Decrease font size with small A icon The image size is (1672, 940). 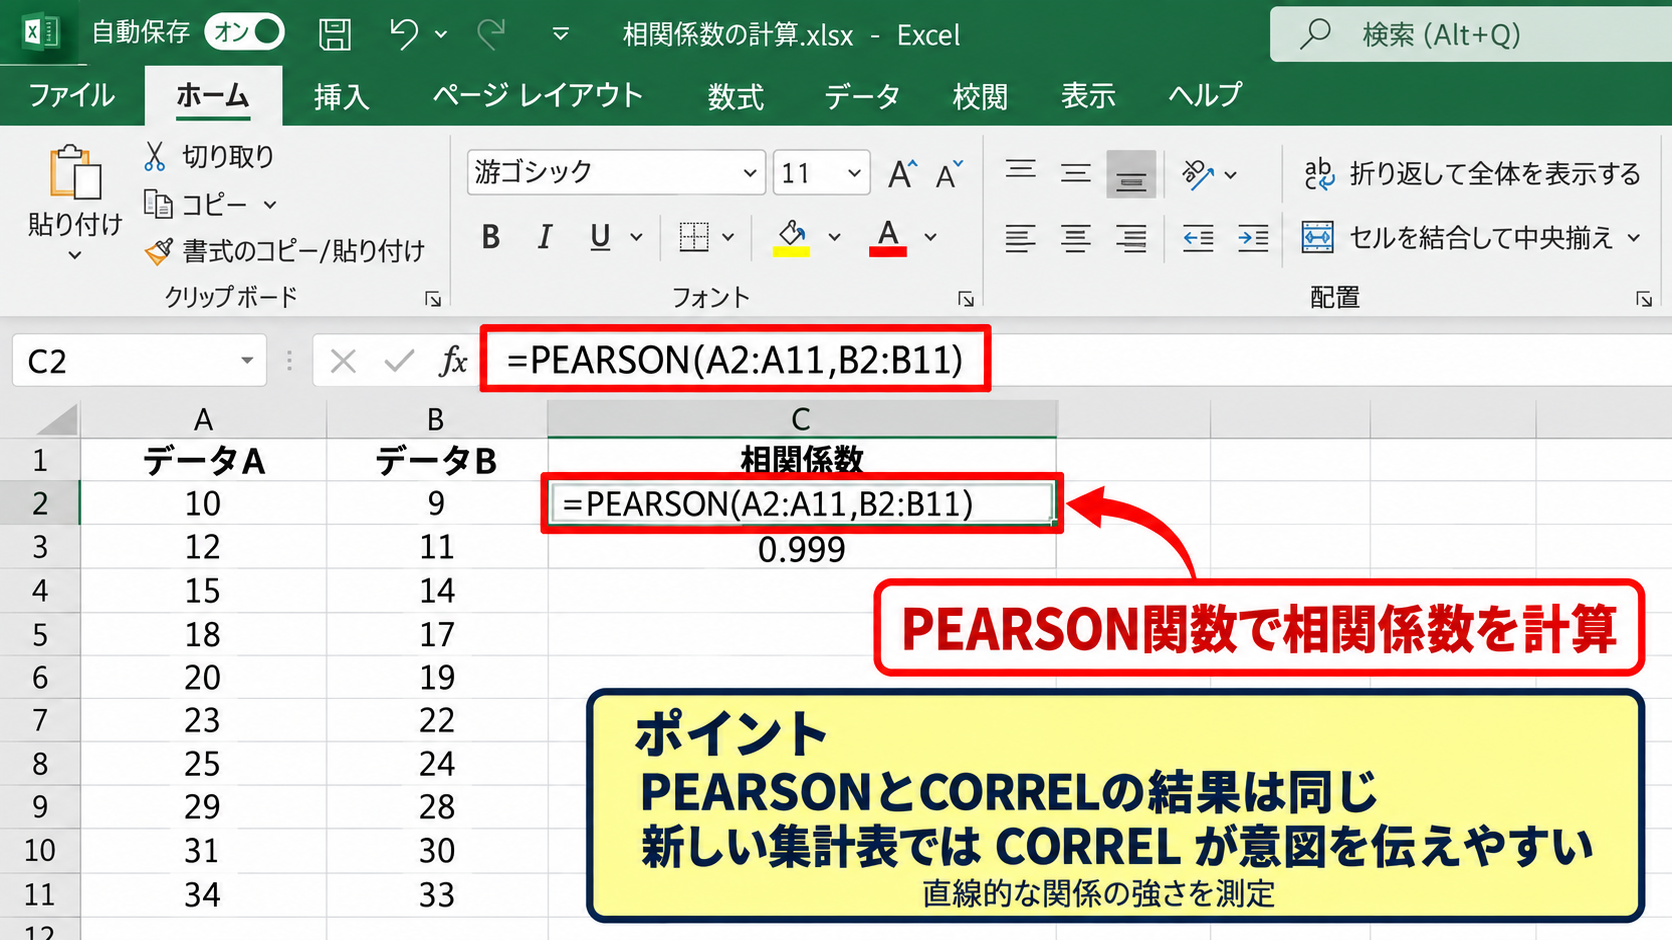[x=949, y=174]
